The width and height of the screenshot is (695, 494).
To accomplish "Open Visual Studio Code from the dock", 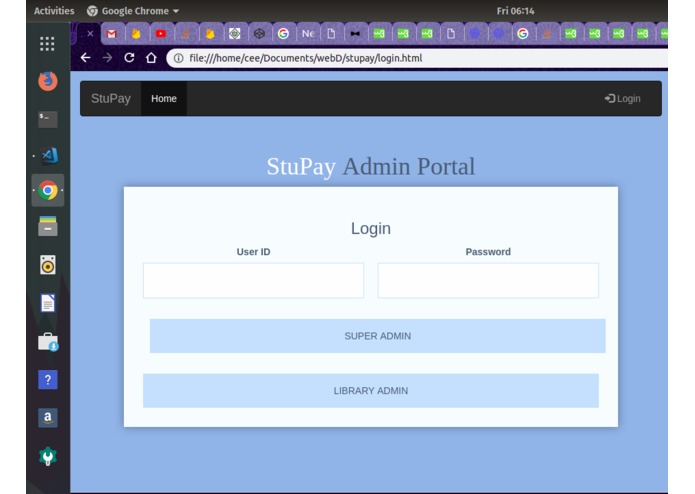I will pyautogui.click(x=49, y=156).
